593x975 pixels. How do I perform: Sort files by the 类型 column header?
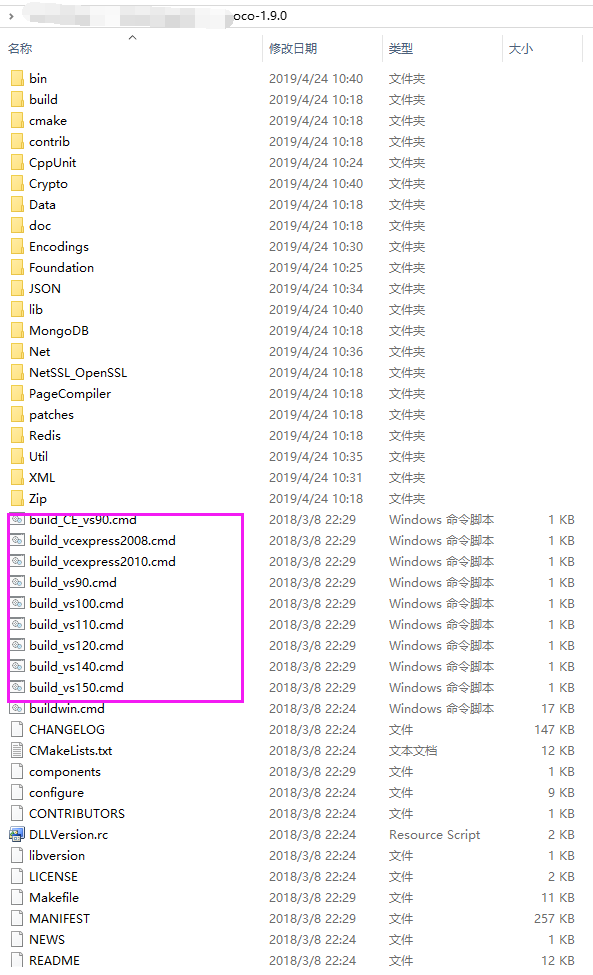(400, 49)
